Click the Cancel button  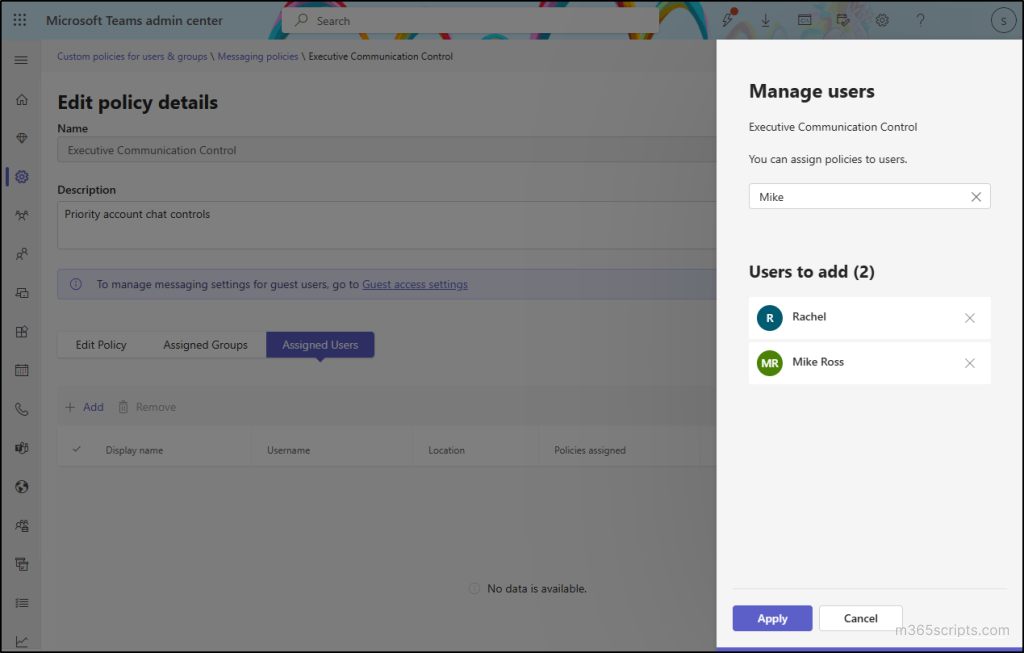[860, 618]
